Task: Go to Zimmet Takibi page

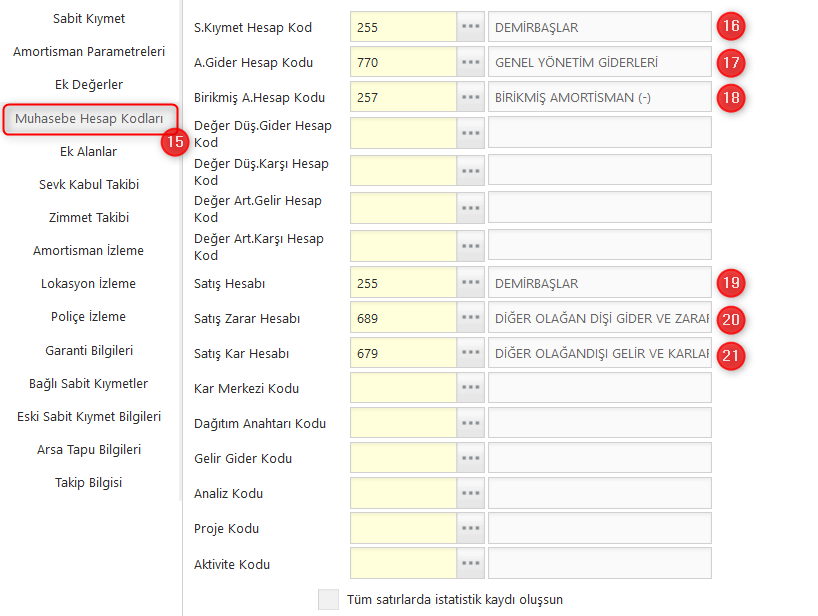Action: [x=89, y=217]
